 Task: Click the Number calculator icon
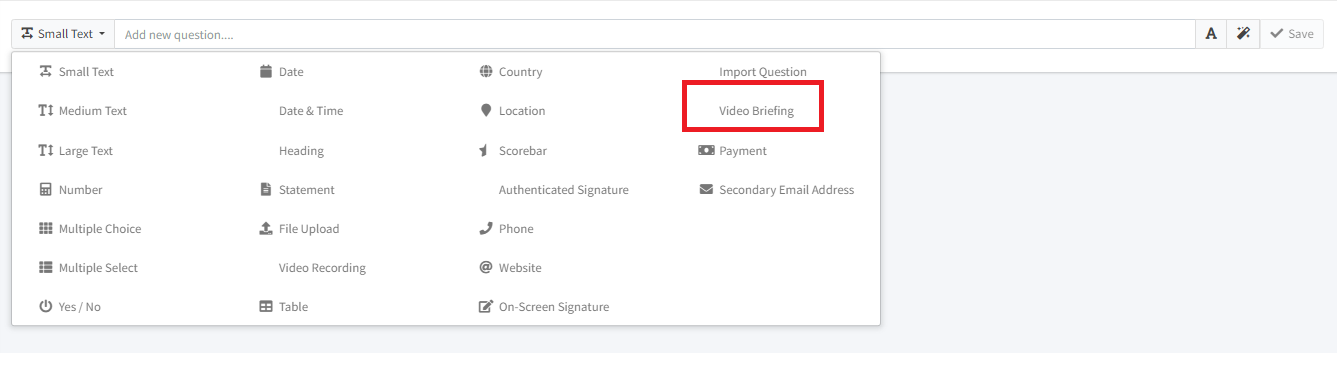tap(45, 189)
